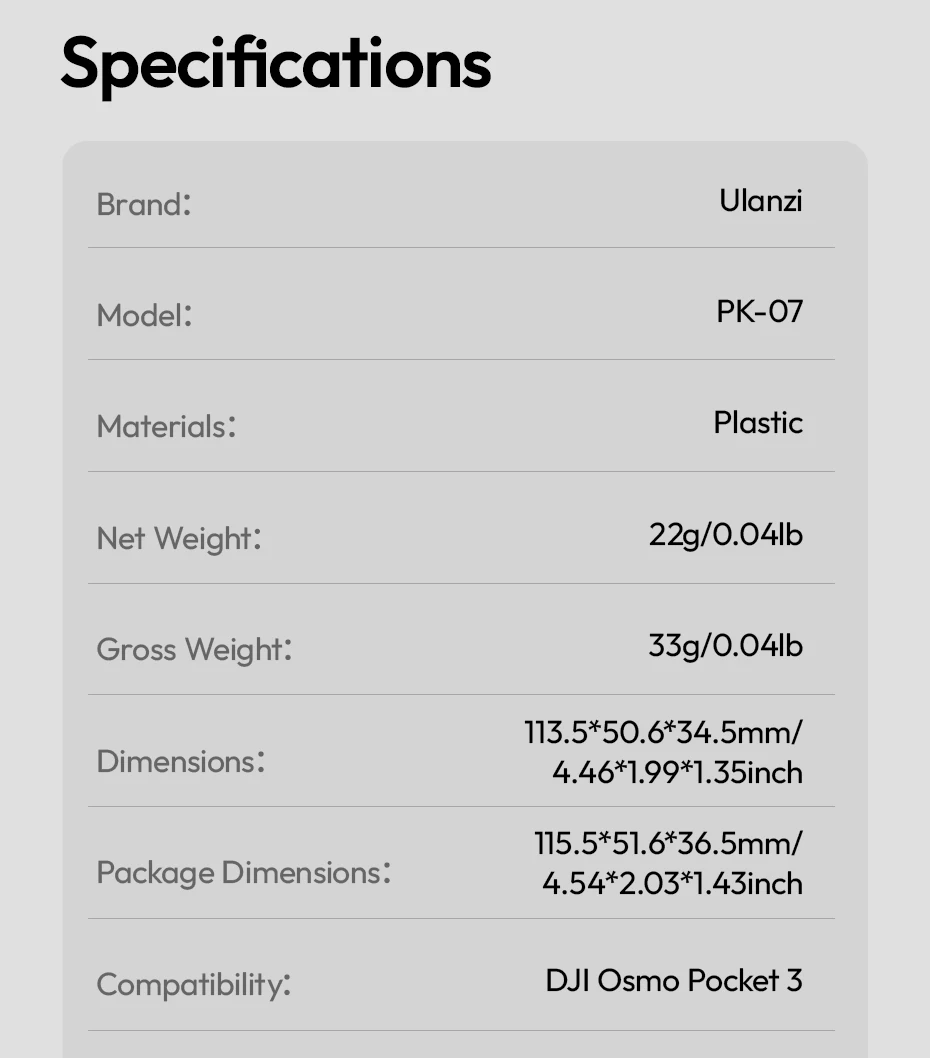Select the Materials label
The height and width of the screenshot is (1058, 930).
pyautogui.click(x=166, y=427)
